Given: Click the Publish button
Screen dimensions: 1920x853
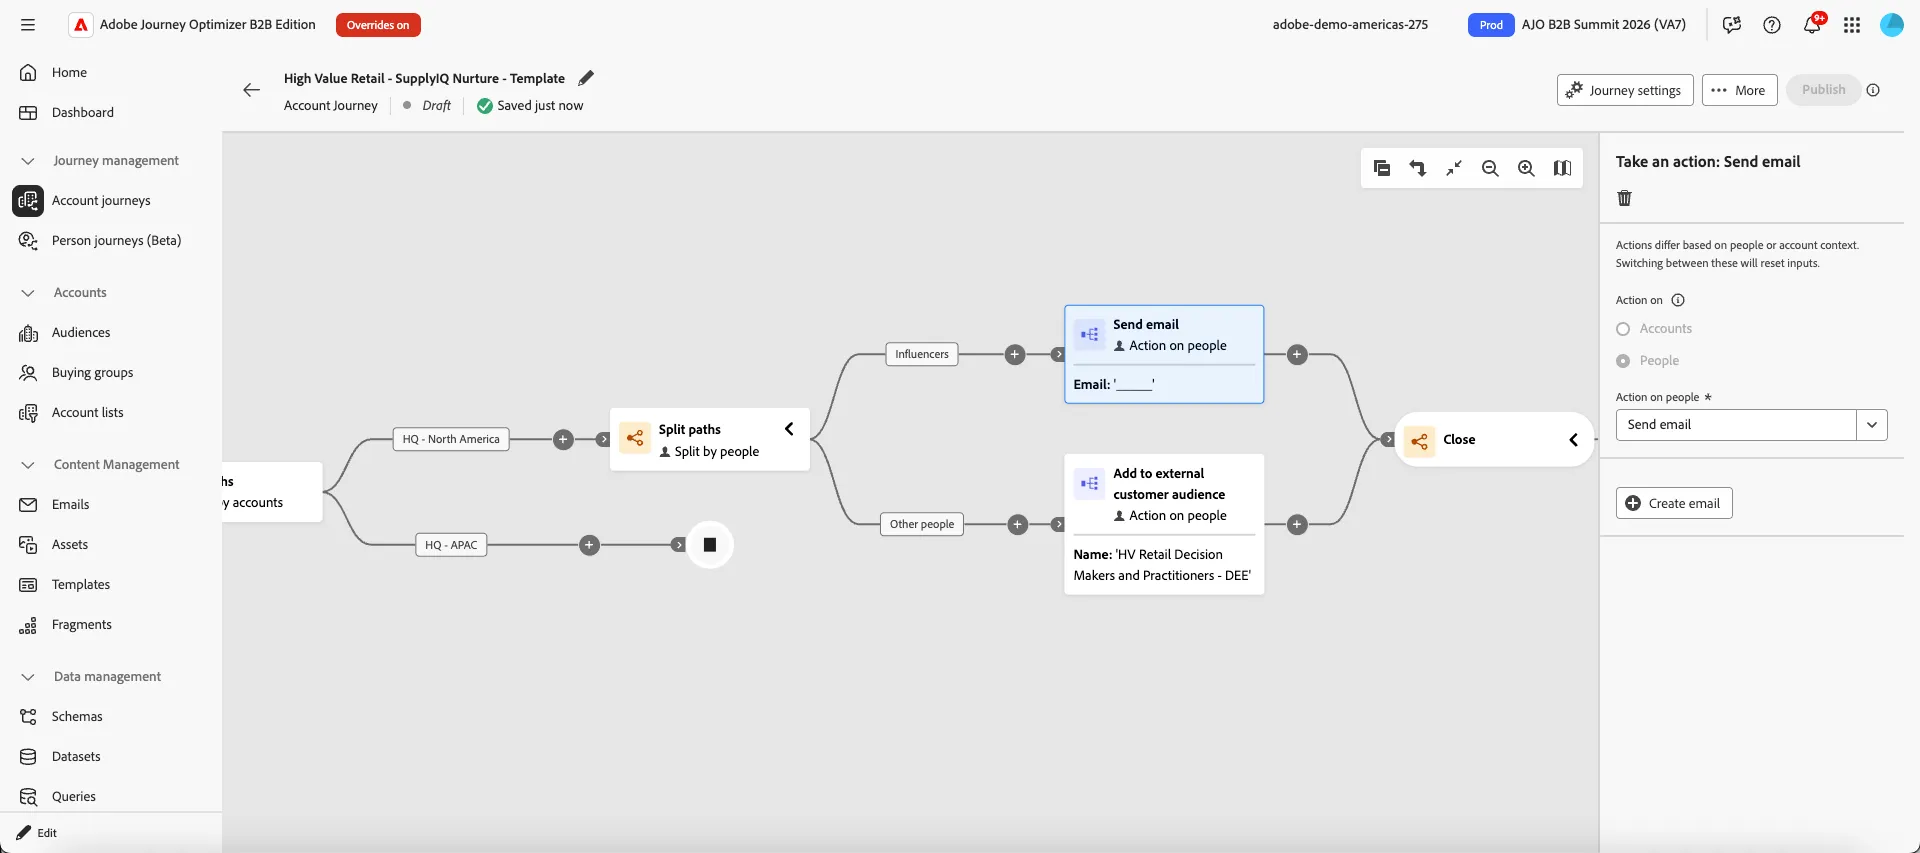Looking at the screenshot, I should 1823,90.
